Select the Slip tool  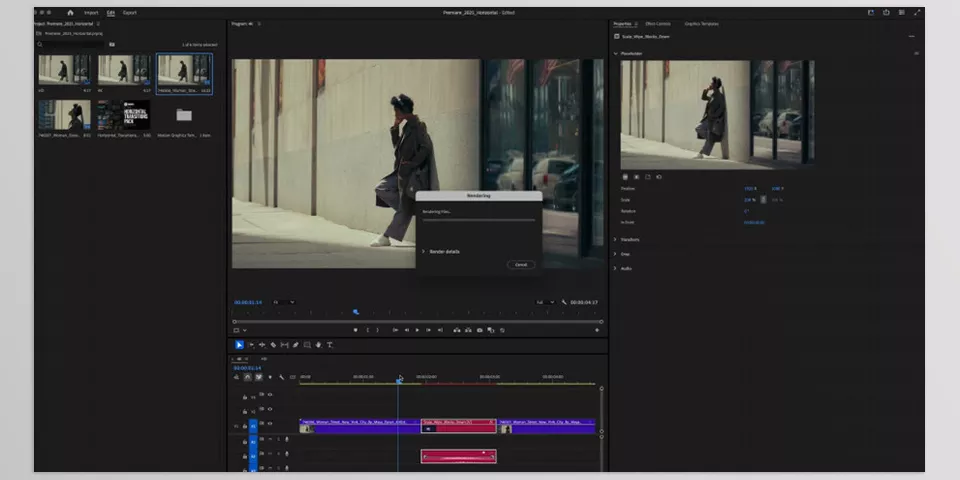pos(284,345)
